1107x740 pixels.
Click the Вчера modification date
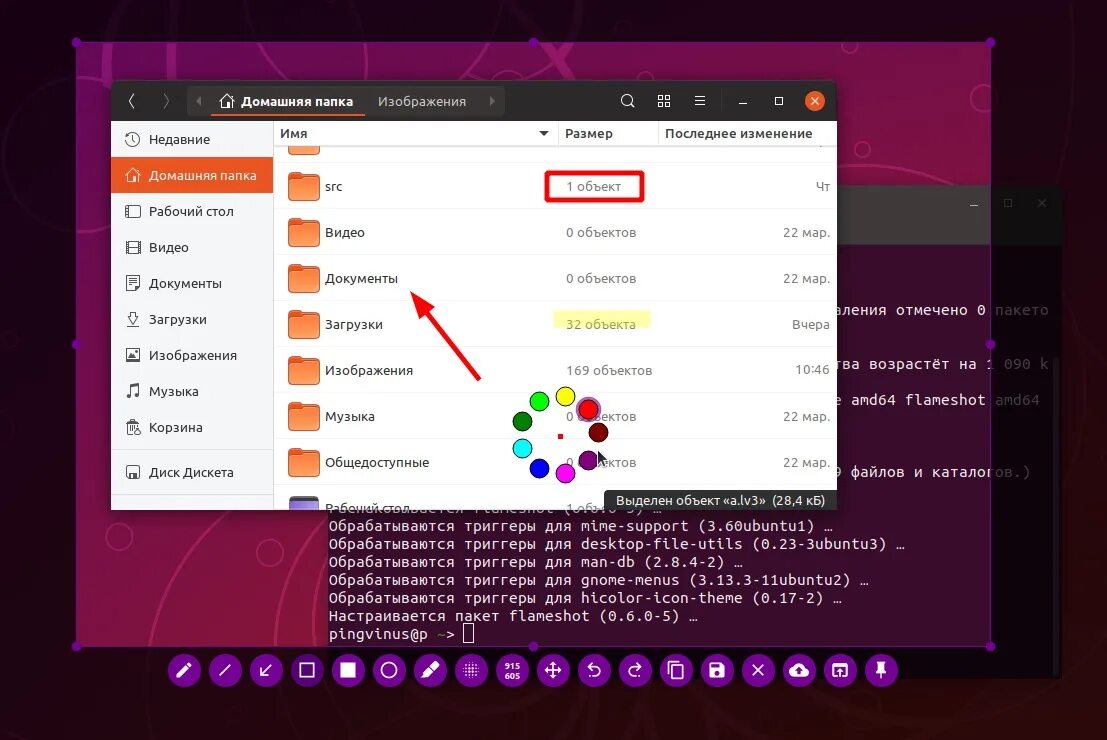[x=810, y=324]
